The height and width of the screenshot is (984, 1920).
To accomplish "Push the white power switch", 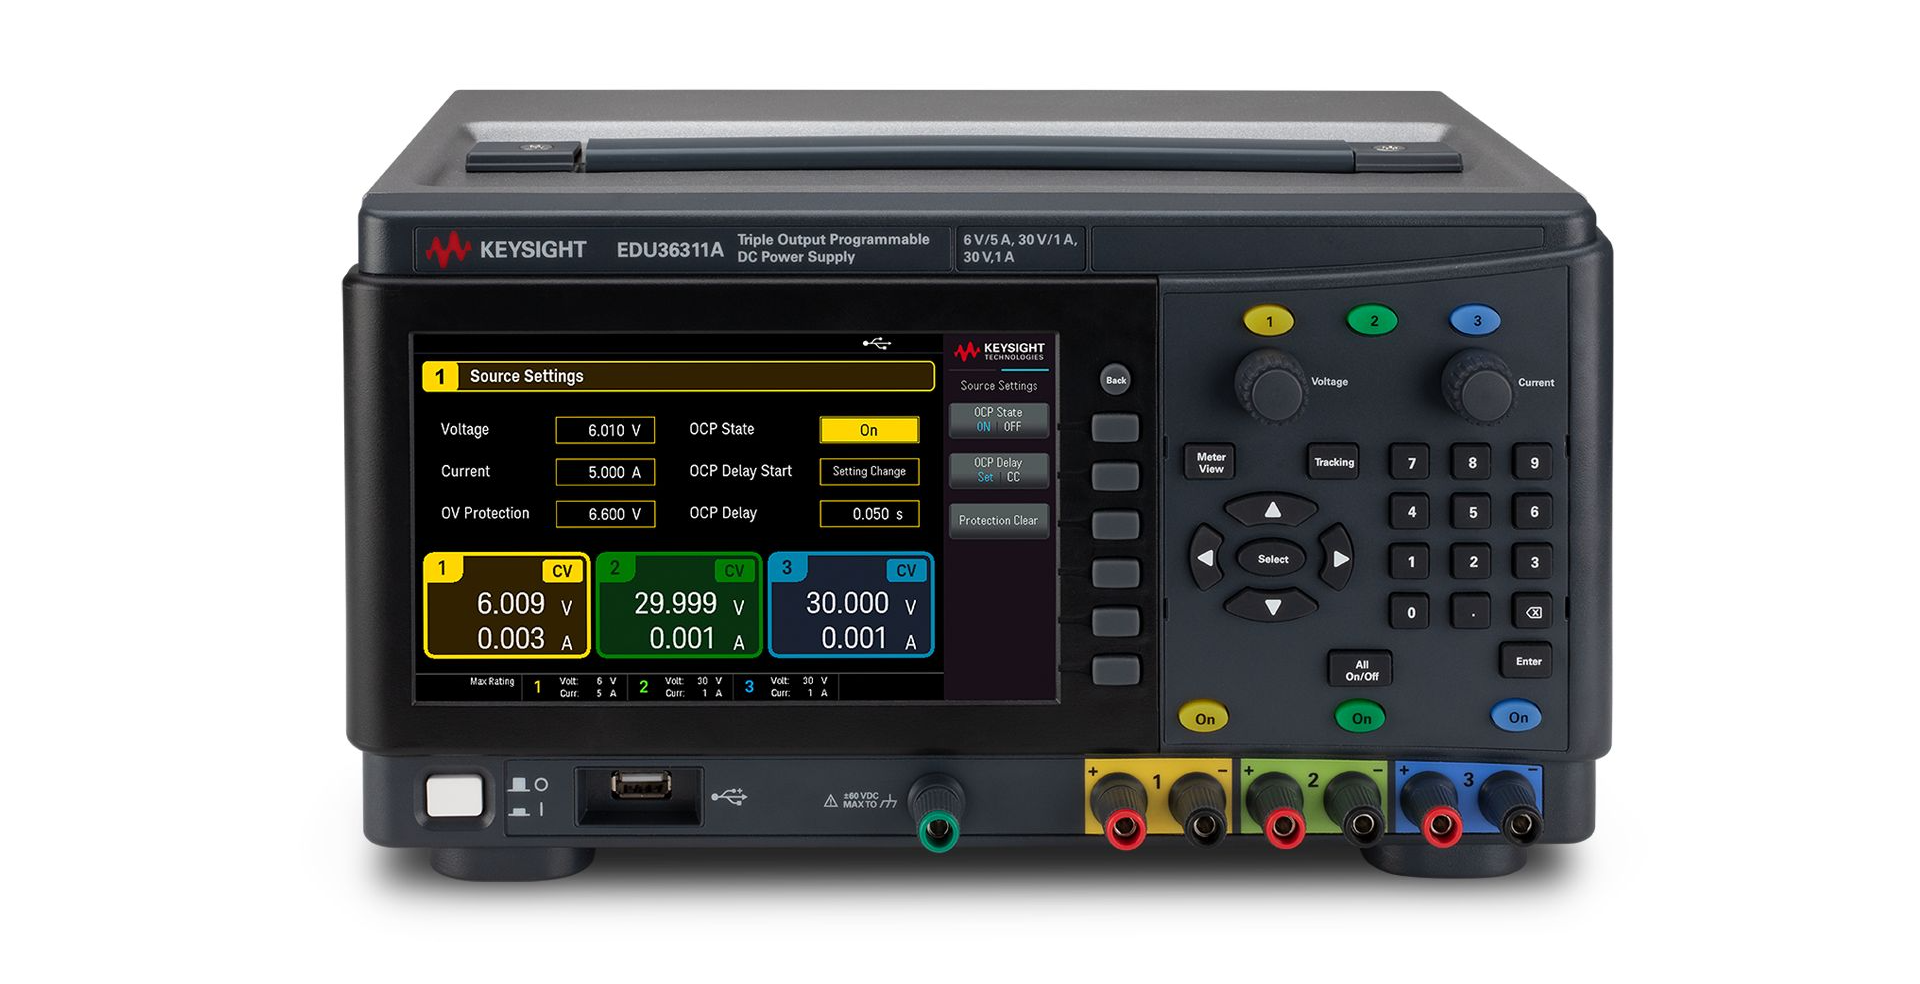I will (454, 796).
